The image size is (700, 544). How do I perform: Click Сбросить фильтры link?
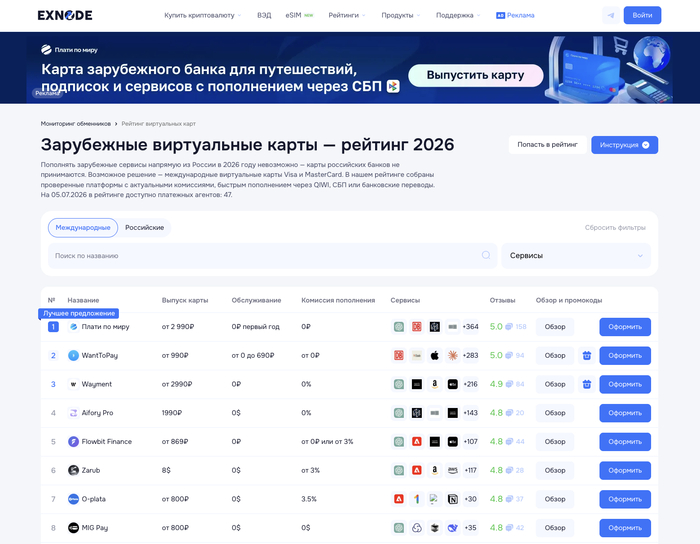[615, 228]
